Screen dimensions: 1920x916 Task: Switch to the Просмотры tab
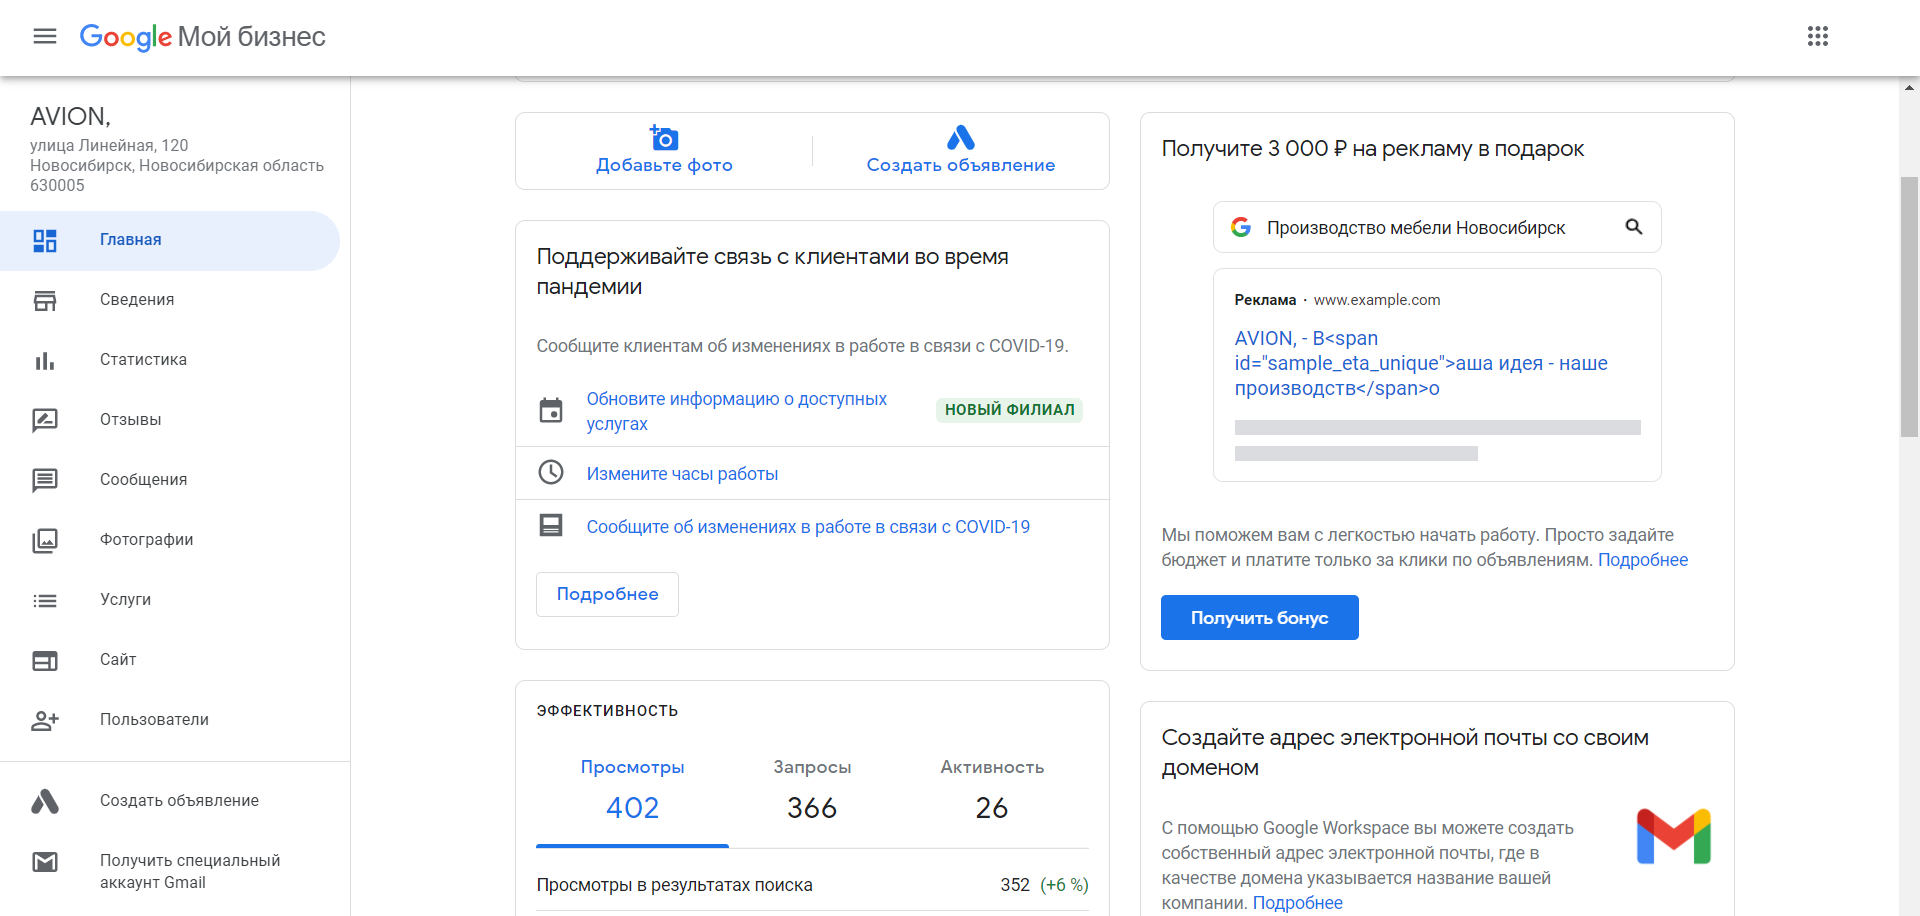pyautogui.click(x=632, y=789)
